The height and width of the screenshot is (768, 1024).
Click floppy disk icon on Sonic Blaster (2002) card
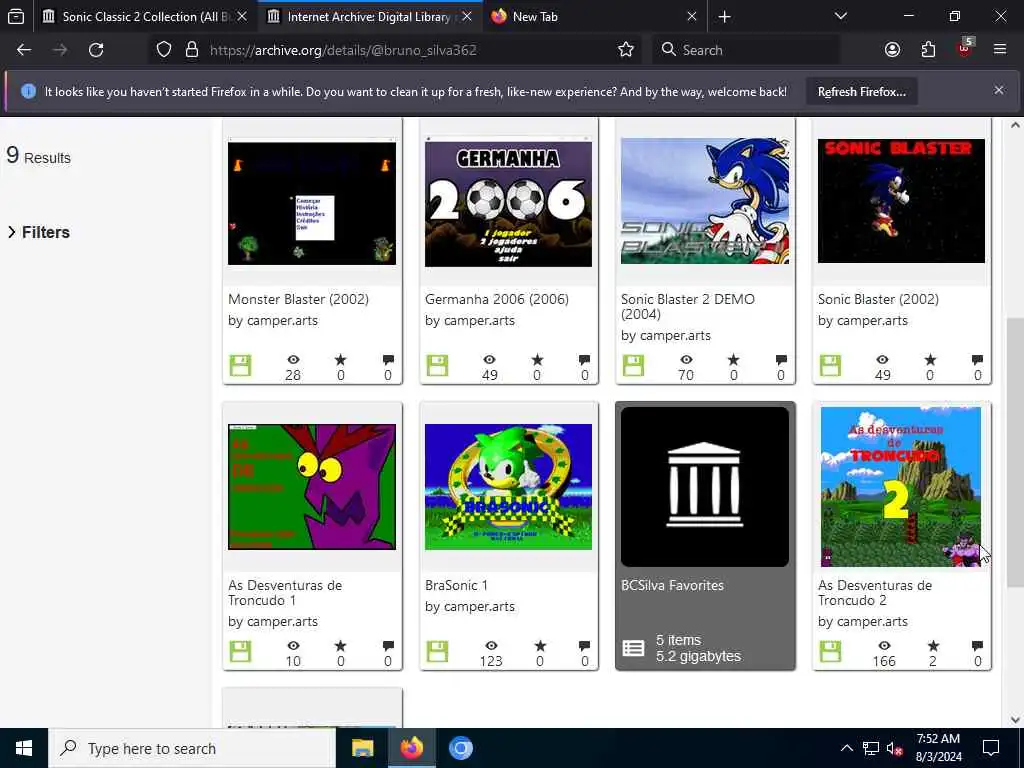coord(830,366)
